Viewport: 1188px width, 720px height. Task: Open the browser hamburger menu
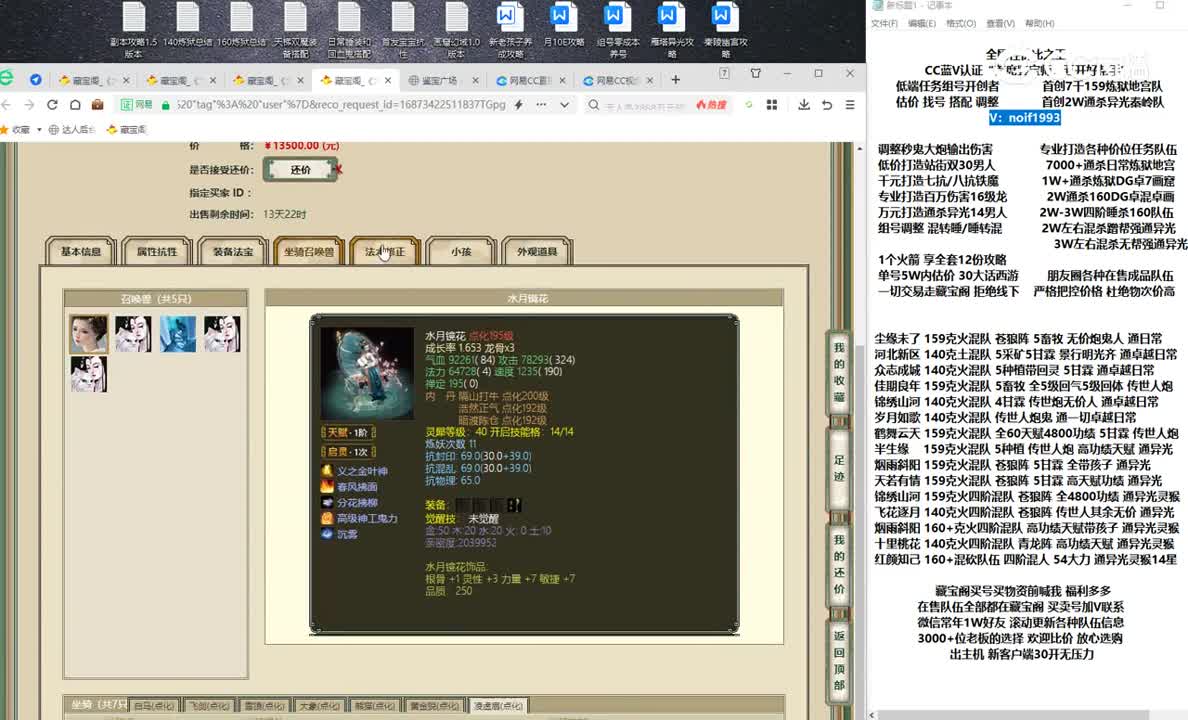(850, 105)
